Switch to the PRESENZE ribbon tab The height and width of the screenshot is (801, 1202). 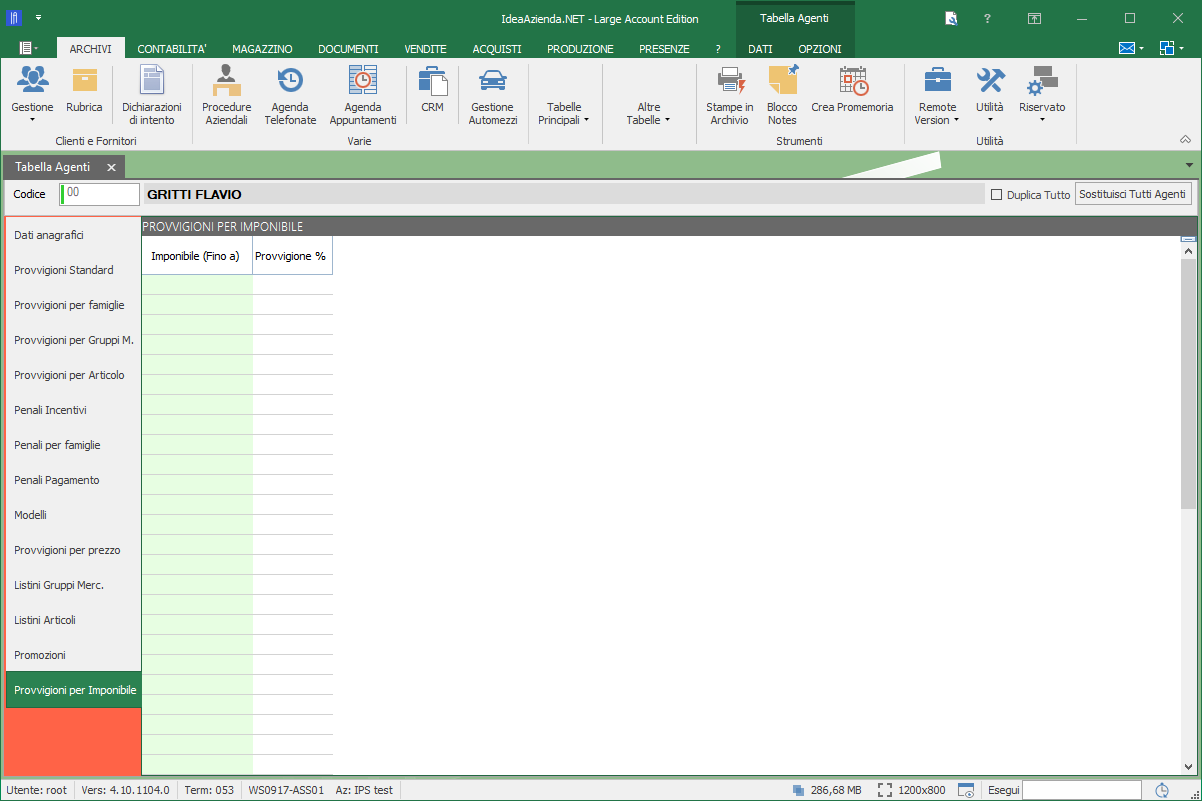pos(664,48)
